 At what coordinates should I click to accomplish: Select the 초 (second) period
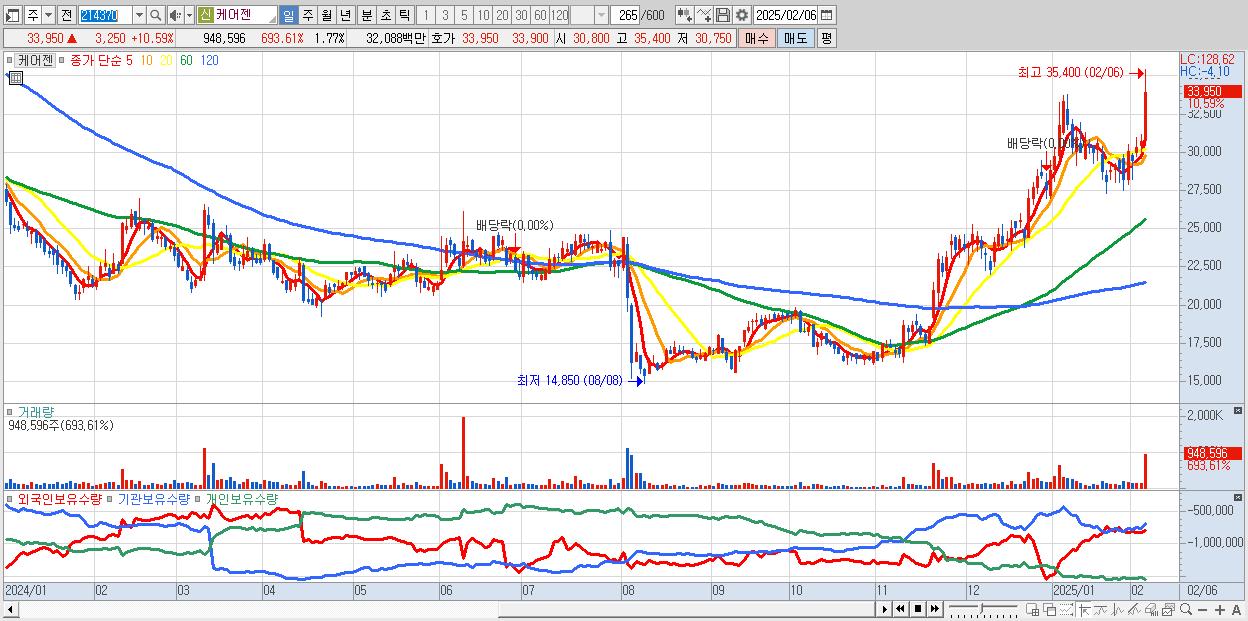click(385, 15)
